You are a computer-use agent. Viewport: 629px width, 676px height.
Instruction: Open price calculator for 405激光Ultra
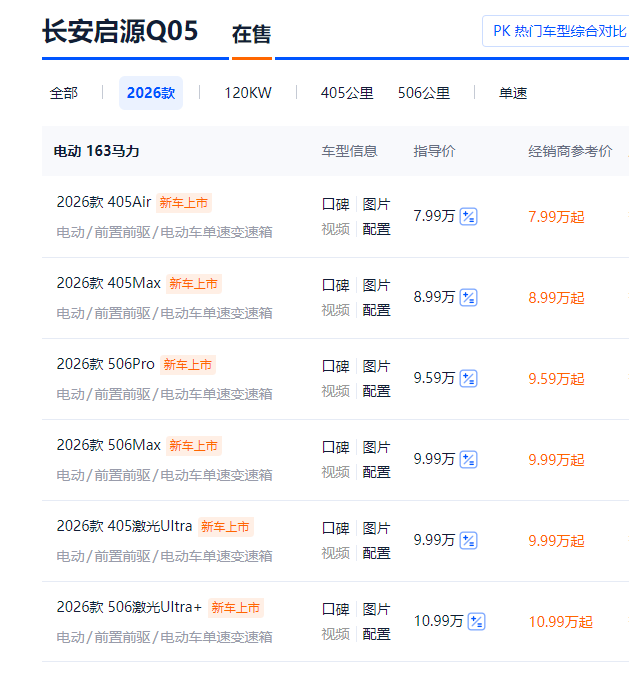pyautogui.click(x=468, y=540)
